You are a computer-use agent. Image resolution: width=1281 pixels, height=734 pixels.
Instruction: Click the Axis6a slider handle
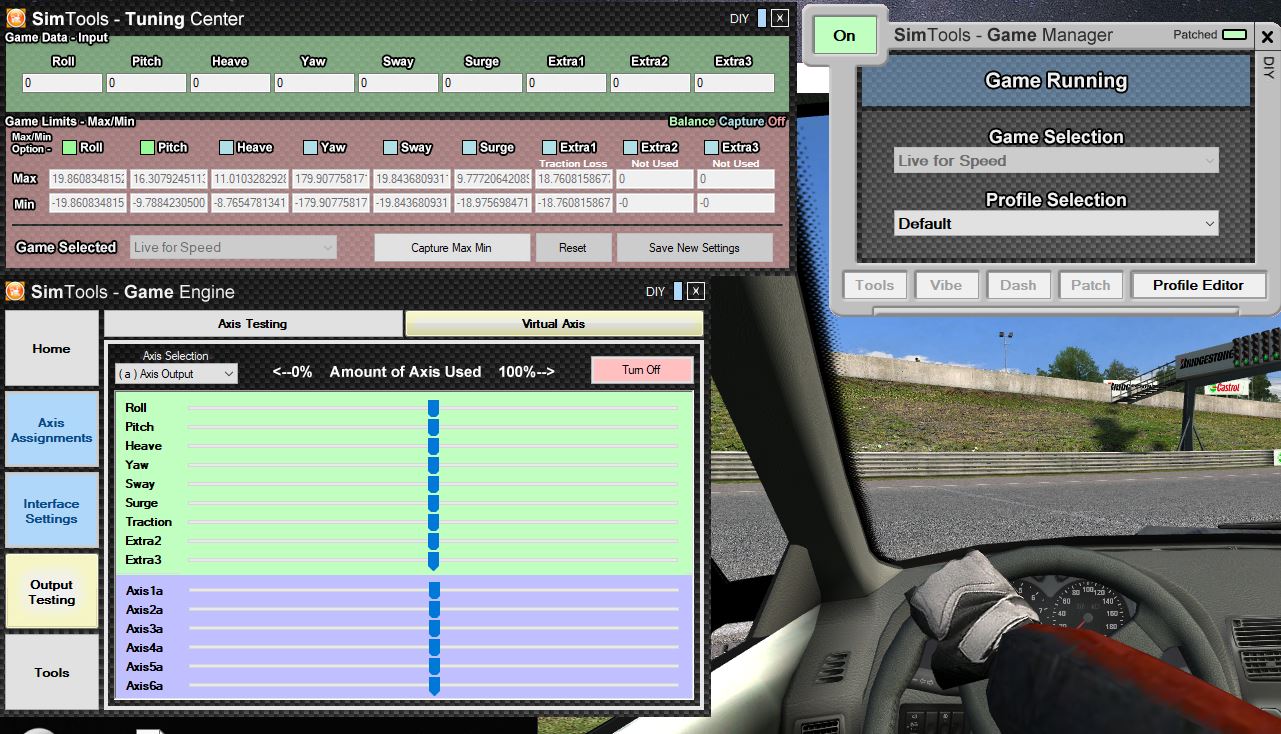coord(434,686)
